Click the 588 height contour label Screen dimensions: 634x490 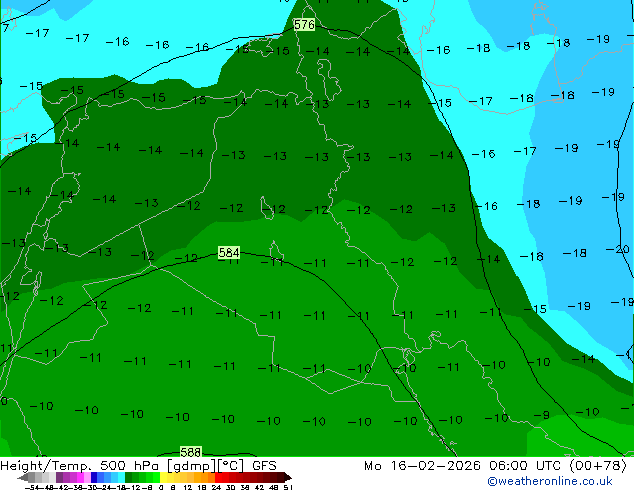(x=190, y=452)
